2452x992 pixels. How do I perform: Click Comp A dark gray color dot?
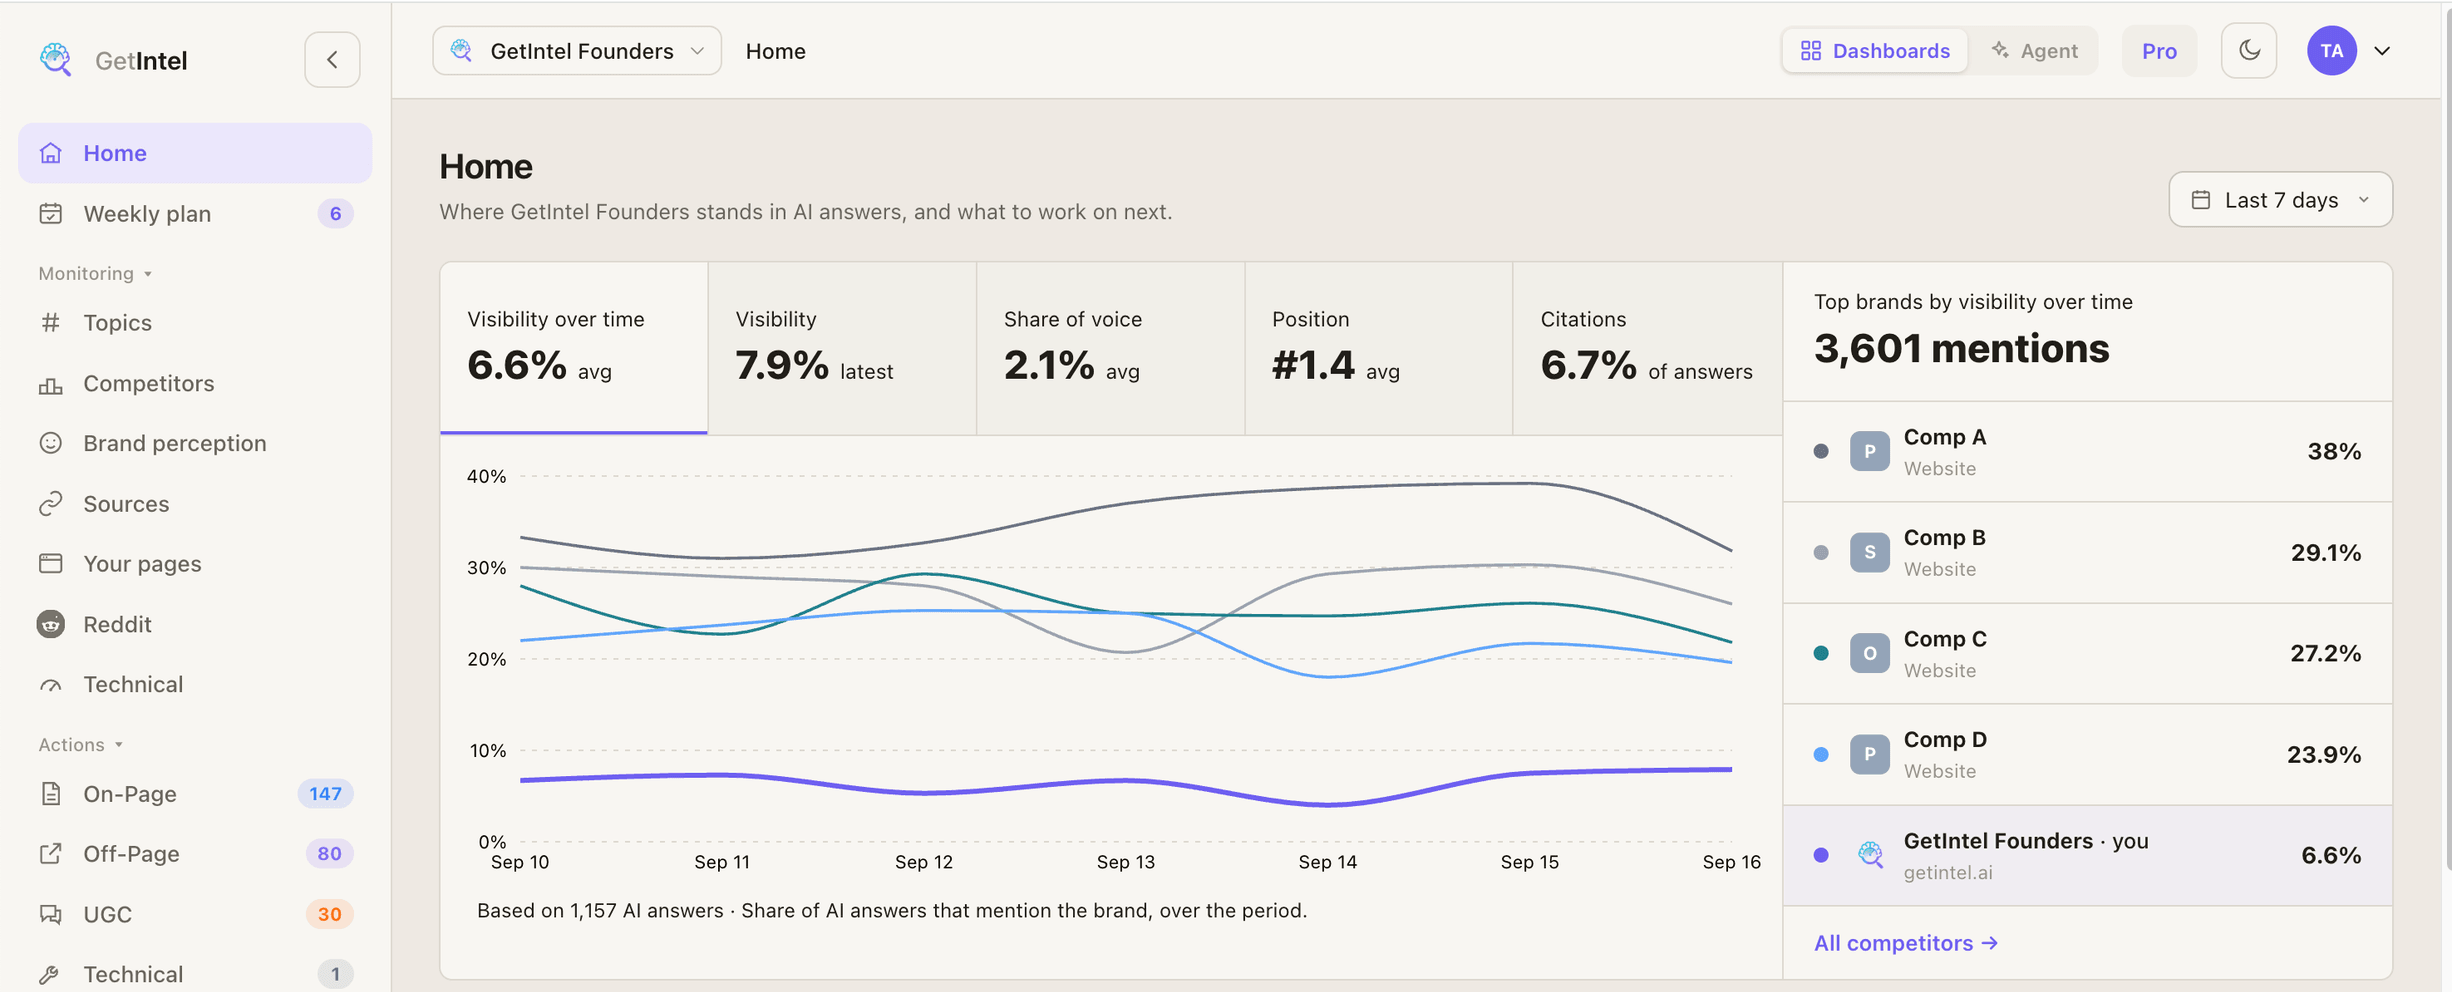coord(1821,451)
